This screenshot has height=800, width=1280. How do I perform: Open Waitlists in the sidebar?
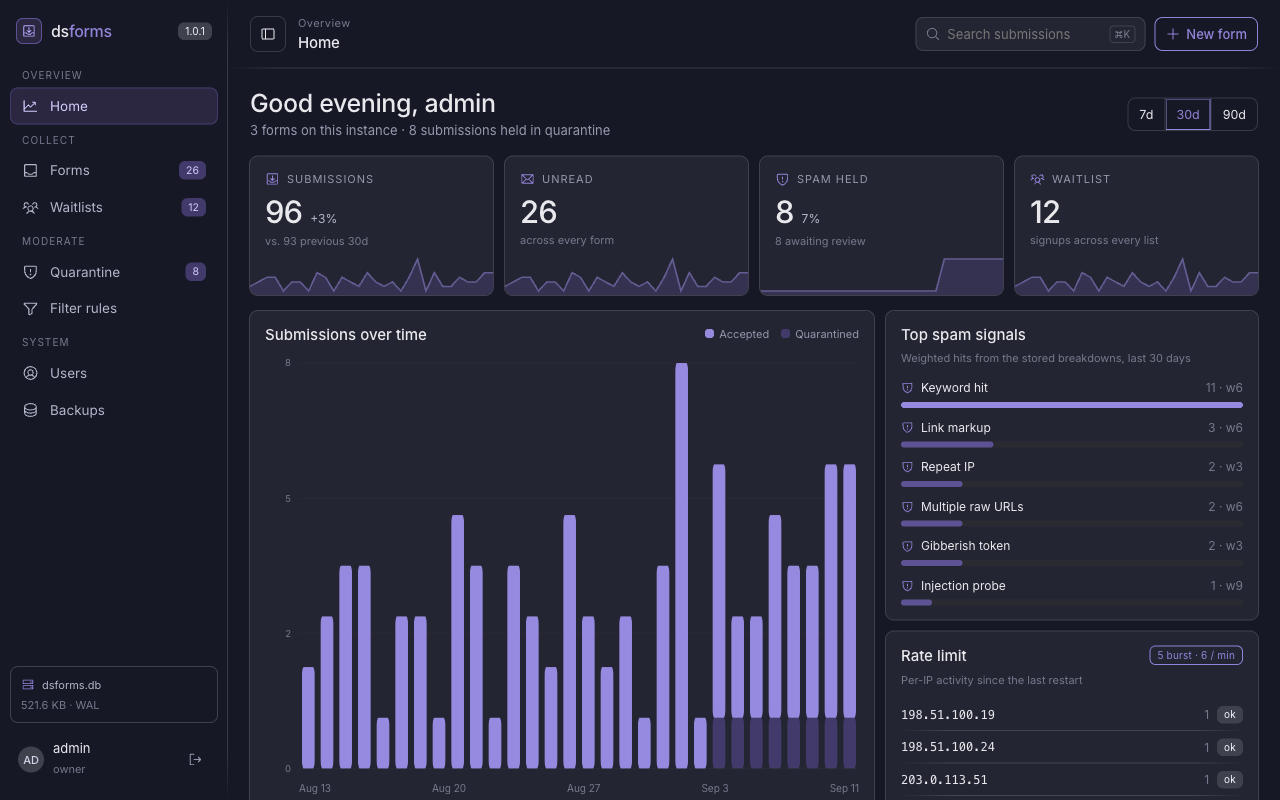(114, 207)
